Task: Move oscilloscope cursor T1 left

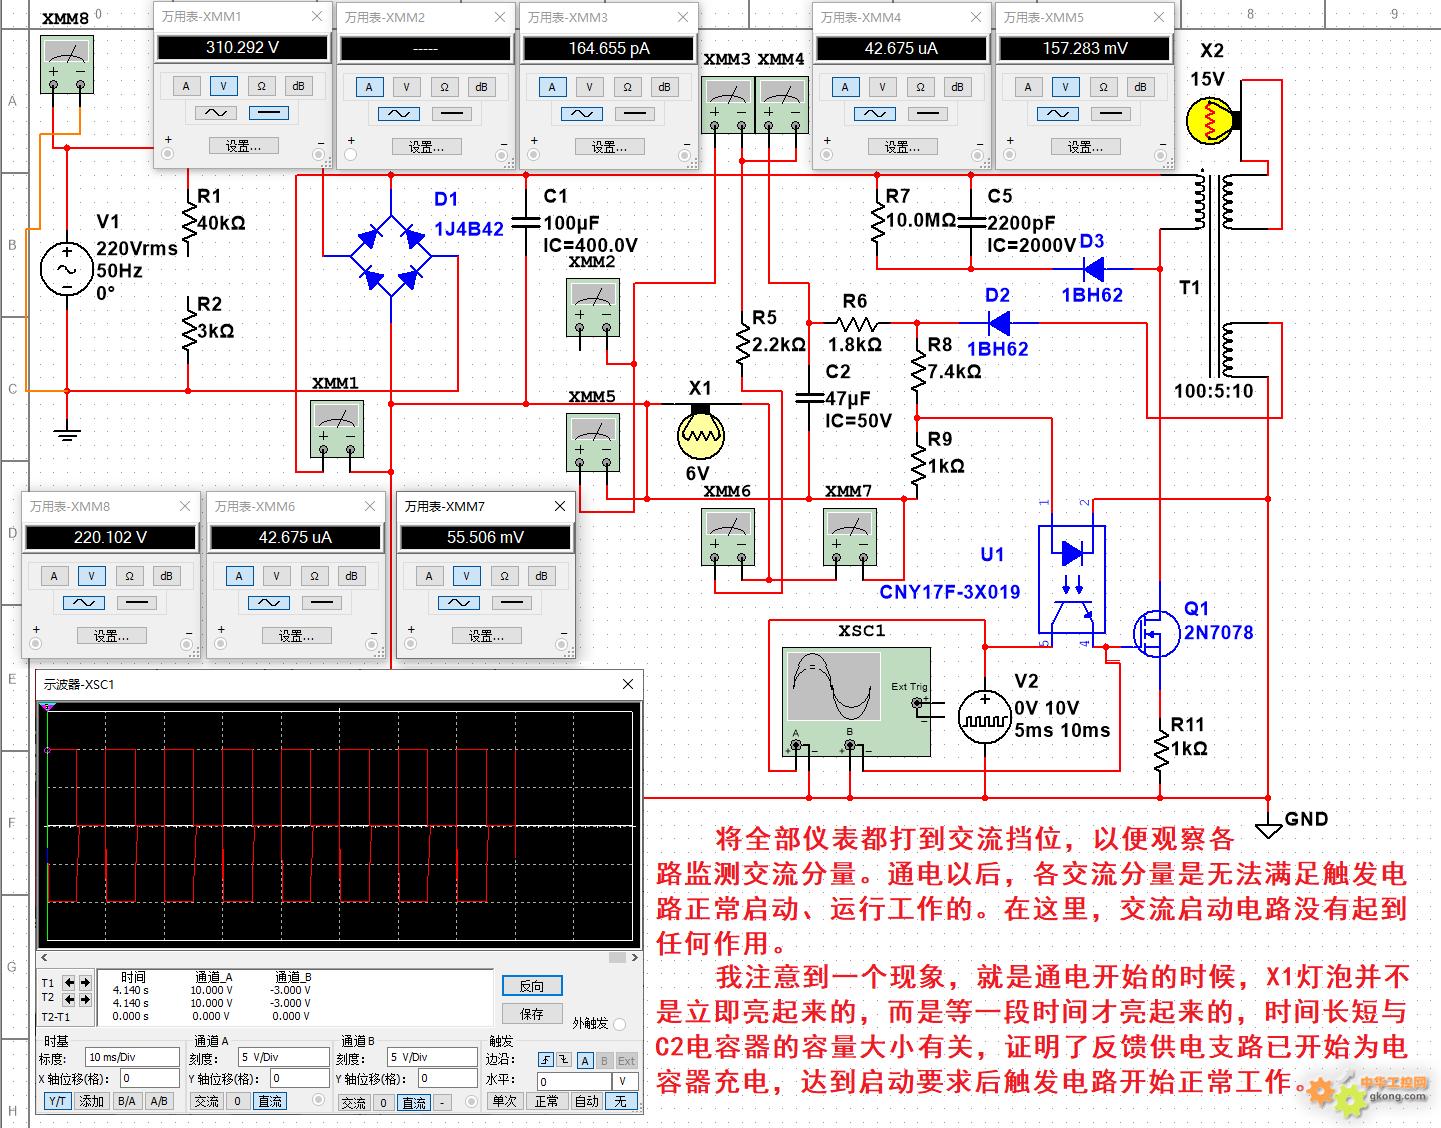Action: (69, 983)
